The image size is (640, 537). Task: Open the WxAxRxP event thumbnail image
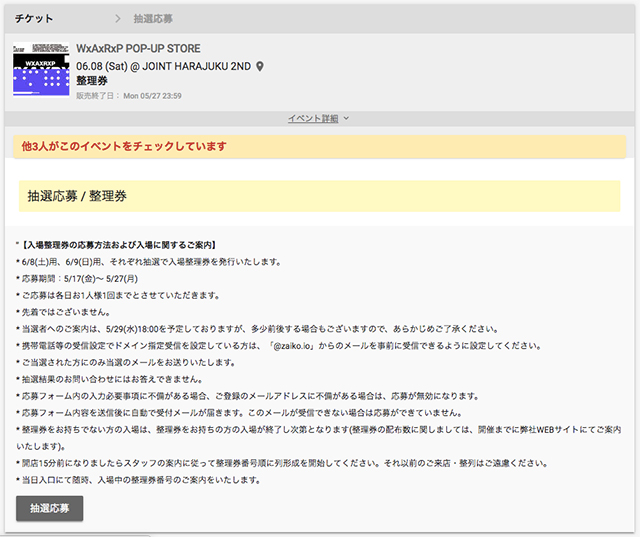(x=41, y=68)
